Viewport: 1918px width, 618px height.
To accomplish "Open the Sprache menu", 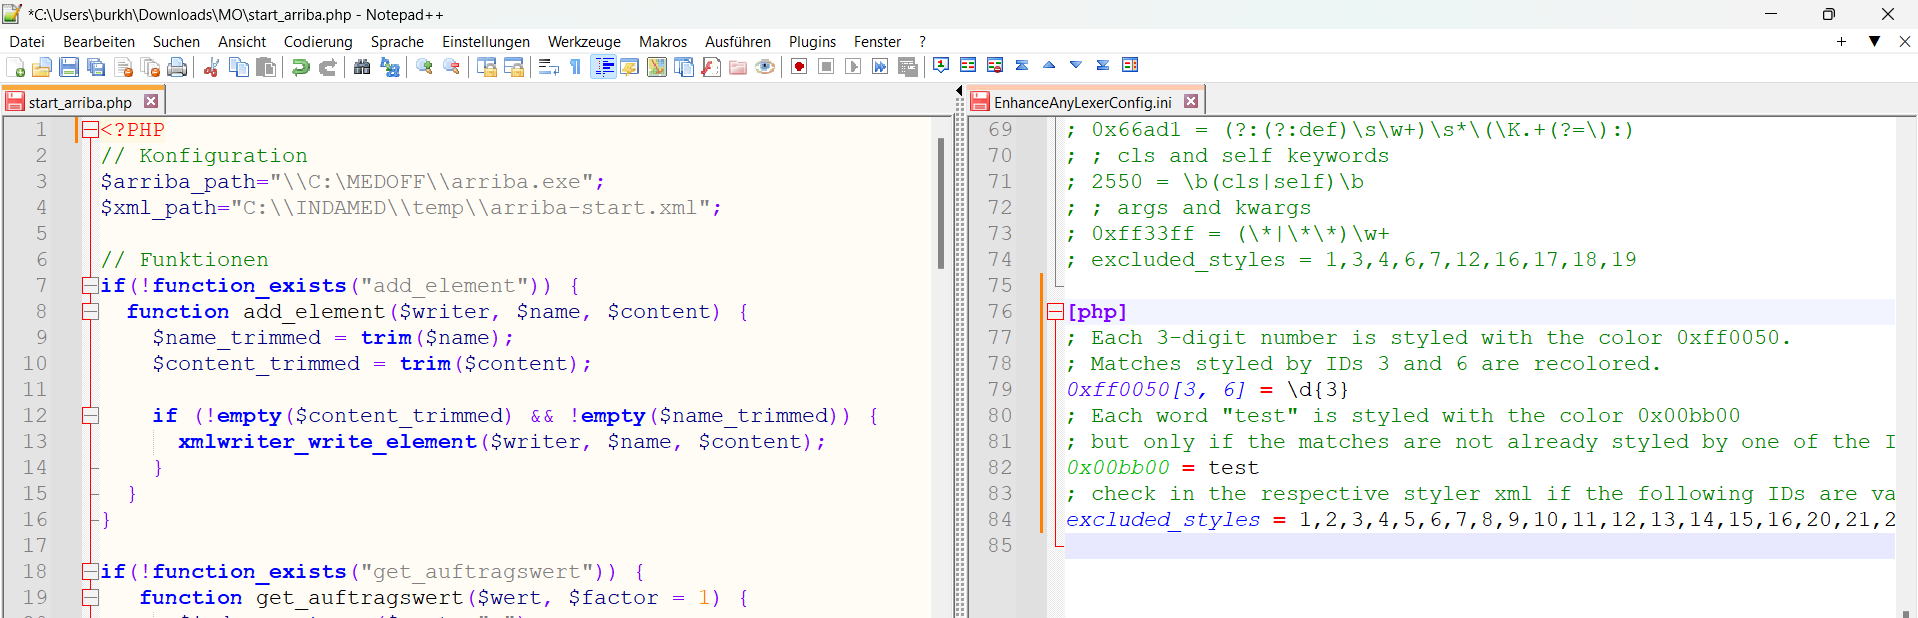I will (x=397, y=41).
